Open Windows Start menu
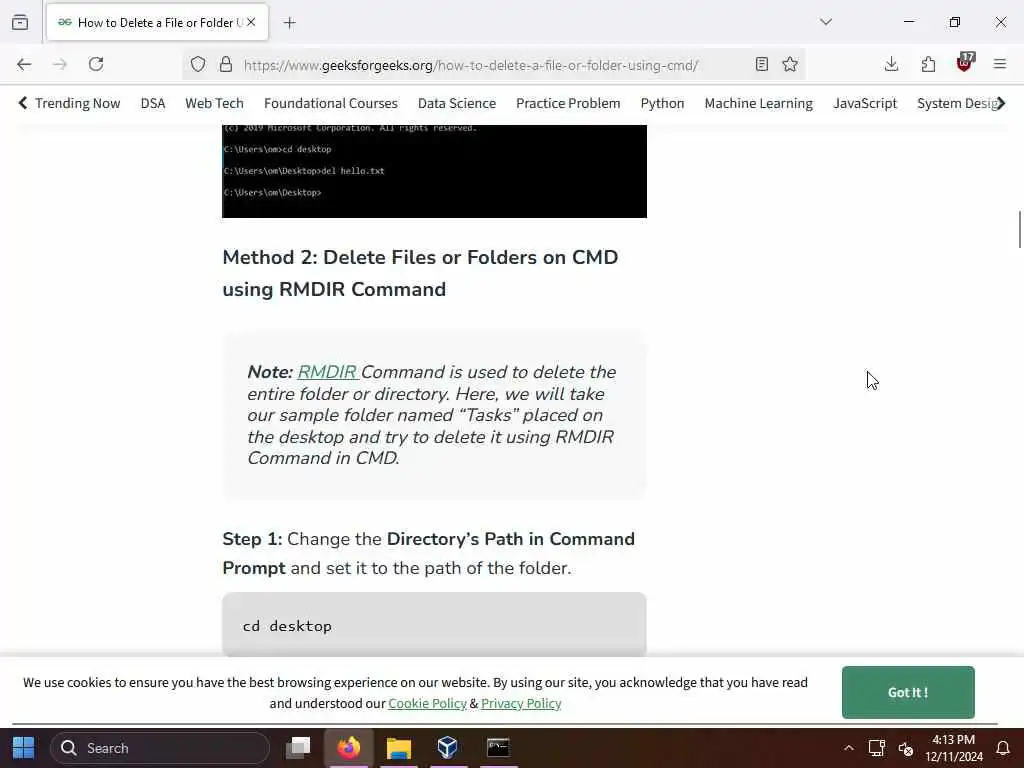Viewport: 1024px width, 768px height. pyautogui.click(x=24, y=748)
